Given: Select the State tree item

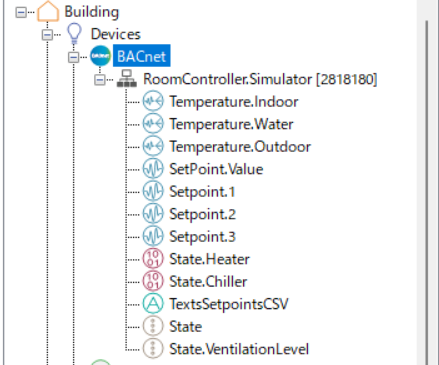Looking at the screenshot, I should pyautogui.click(x=185, y=326).
